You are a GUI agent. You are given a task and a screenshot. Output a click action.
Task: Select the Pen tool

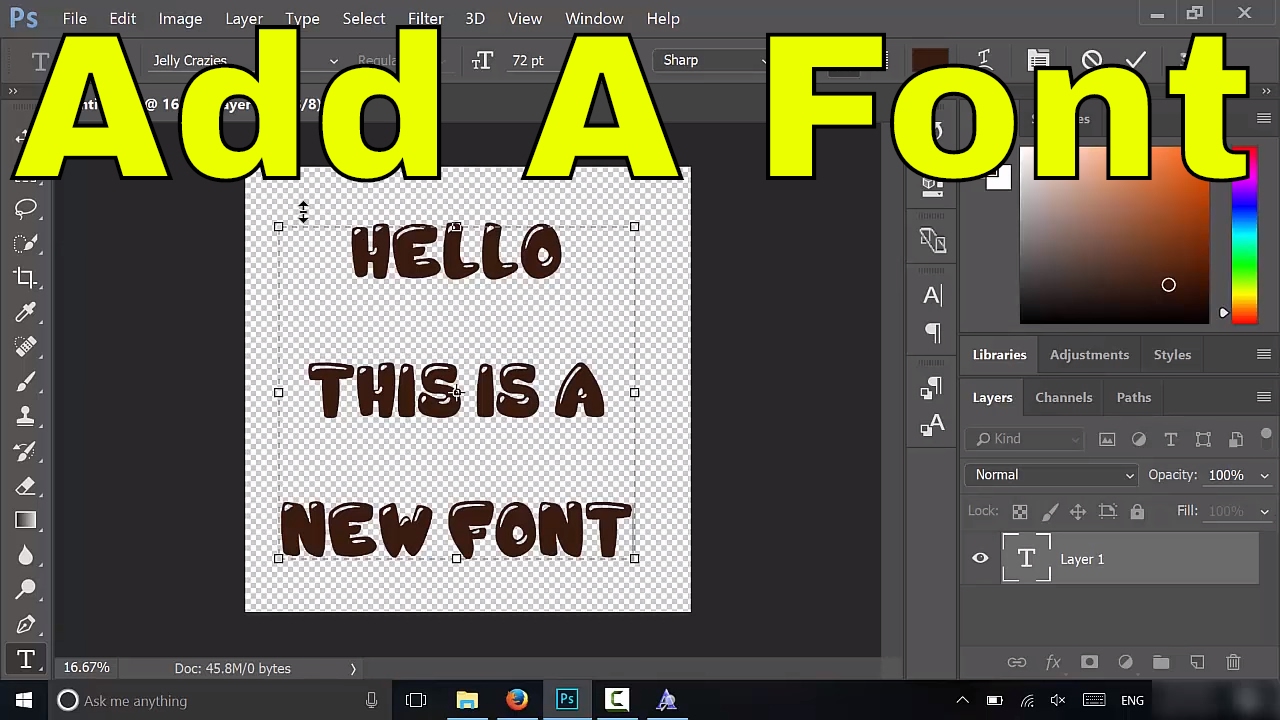pos(26,625)
